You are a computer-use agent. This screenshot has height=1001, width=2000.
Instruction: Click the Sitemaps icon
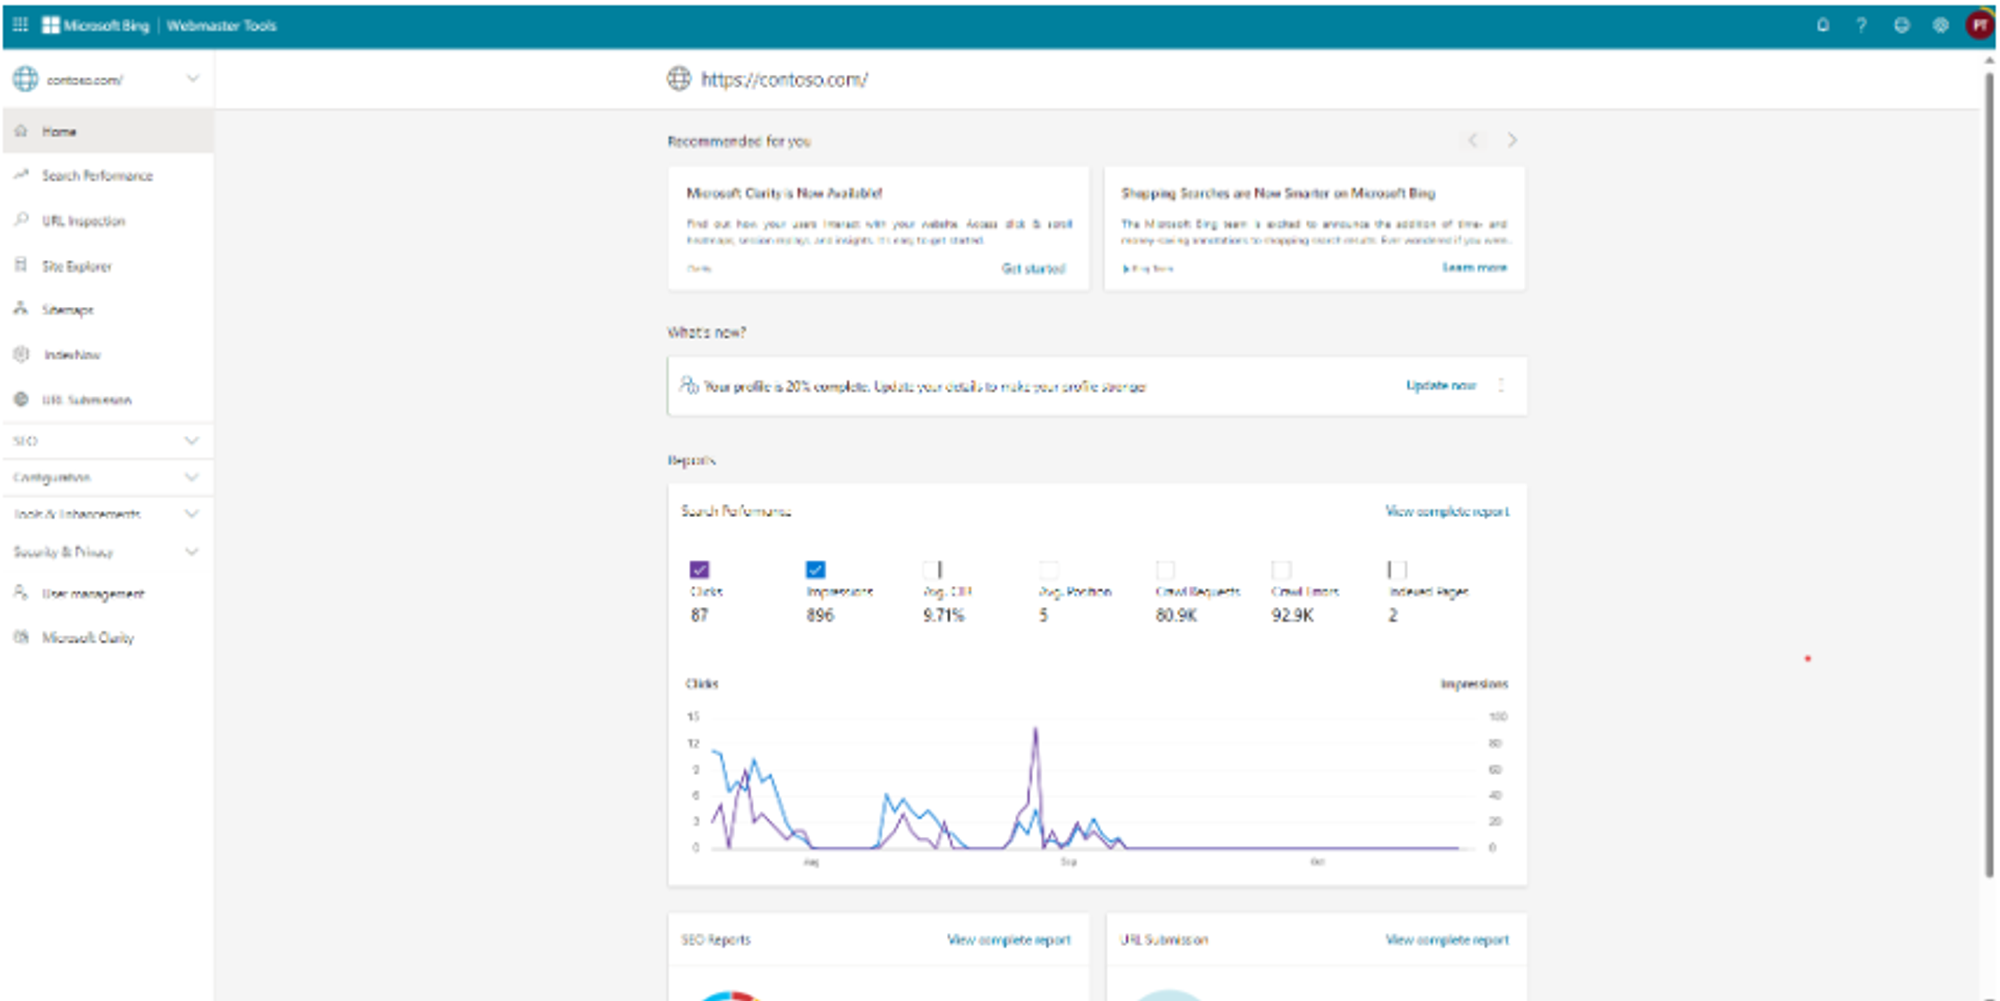[21, 309]
